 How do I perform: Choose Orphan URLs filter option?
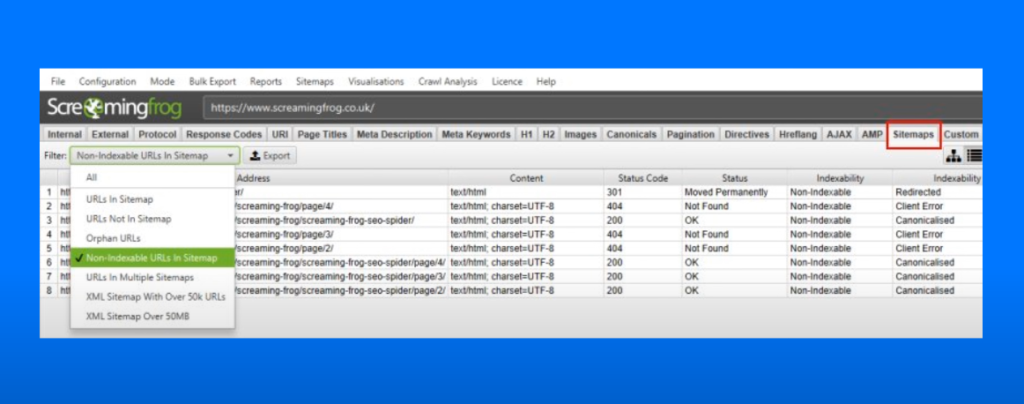click(152, 238)
